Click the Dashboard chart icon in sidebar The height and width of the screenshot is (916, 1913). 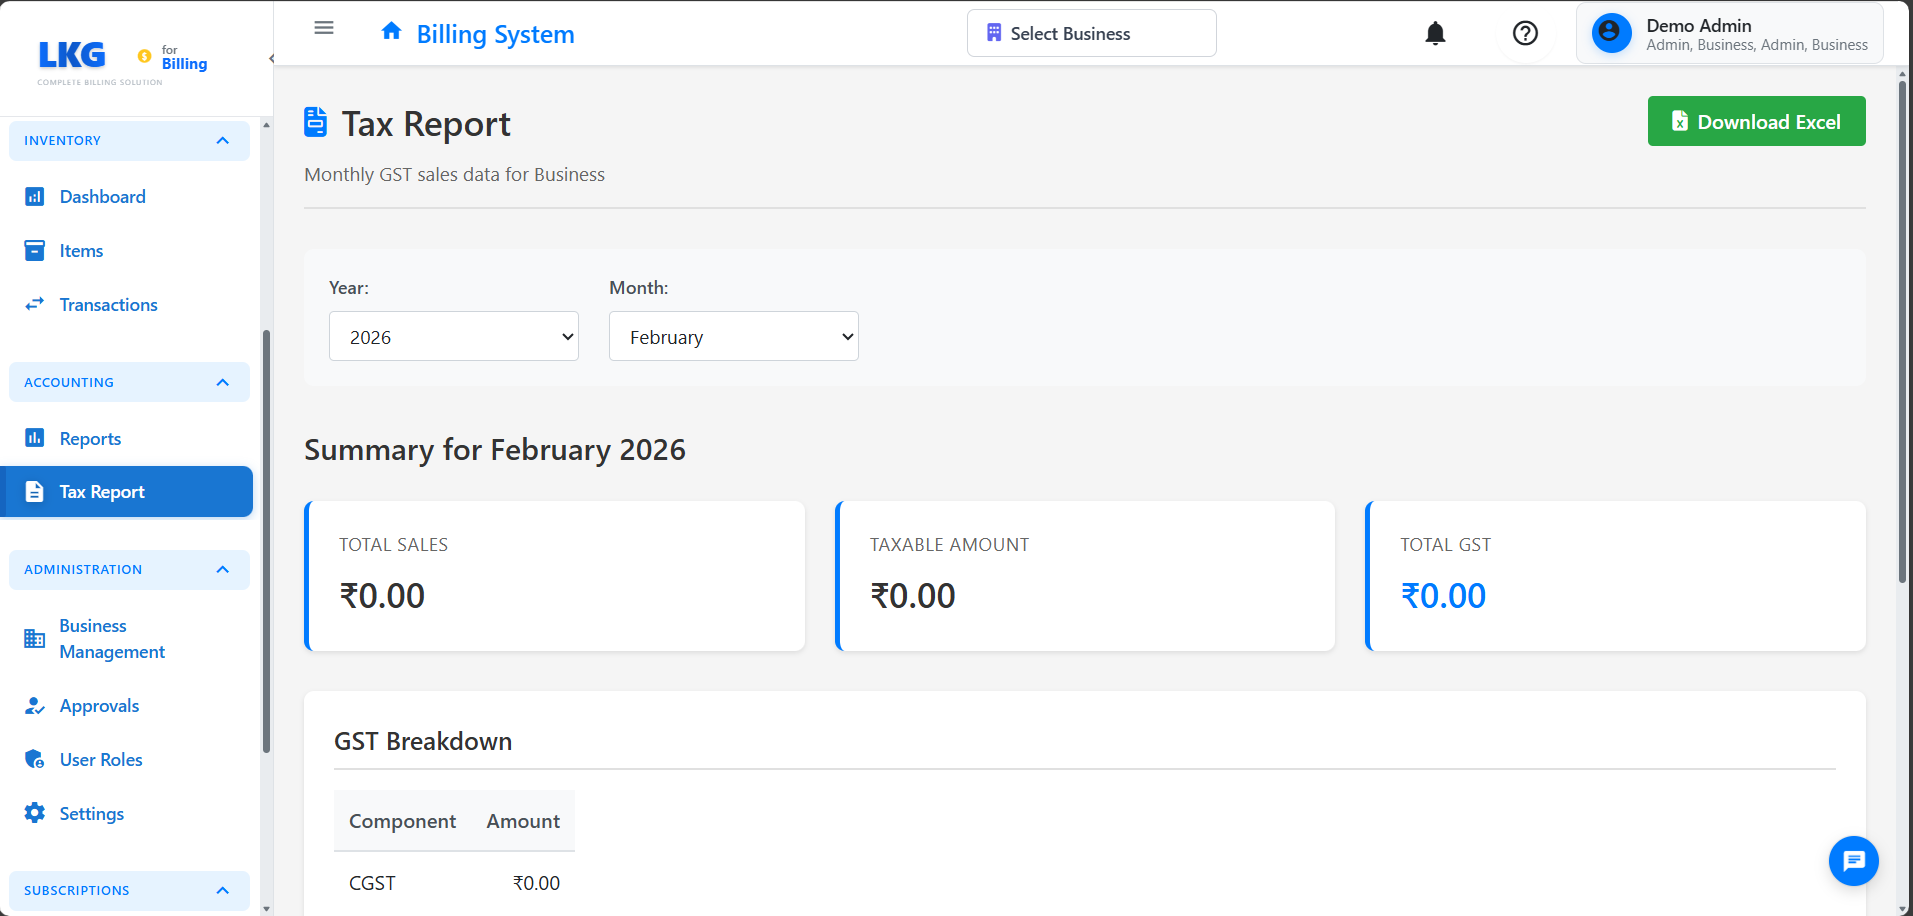tap(35, 197)
